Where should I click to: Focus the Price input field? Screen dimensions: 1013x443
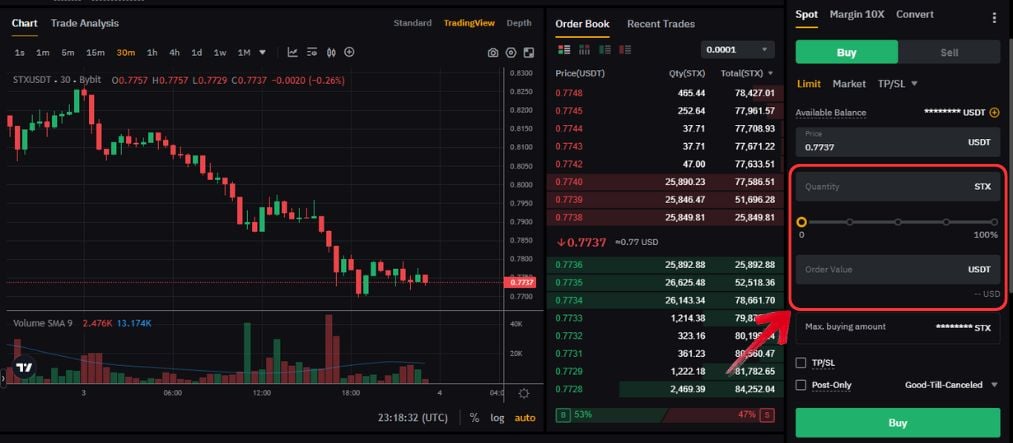pos(897,142)
